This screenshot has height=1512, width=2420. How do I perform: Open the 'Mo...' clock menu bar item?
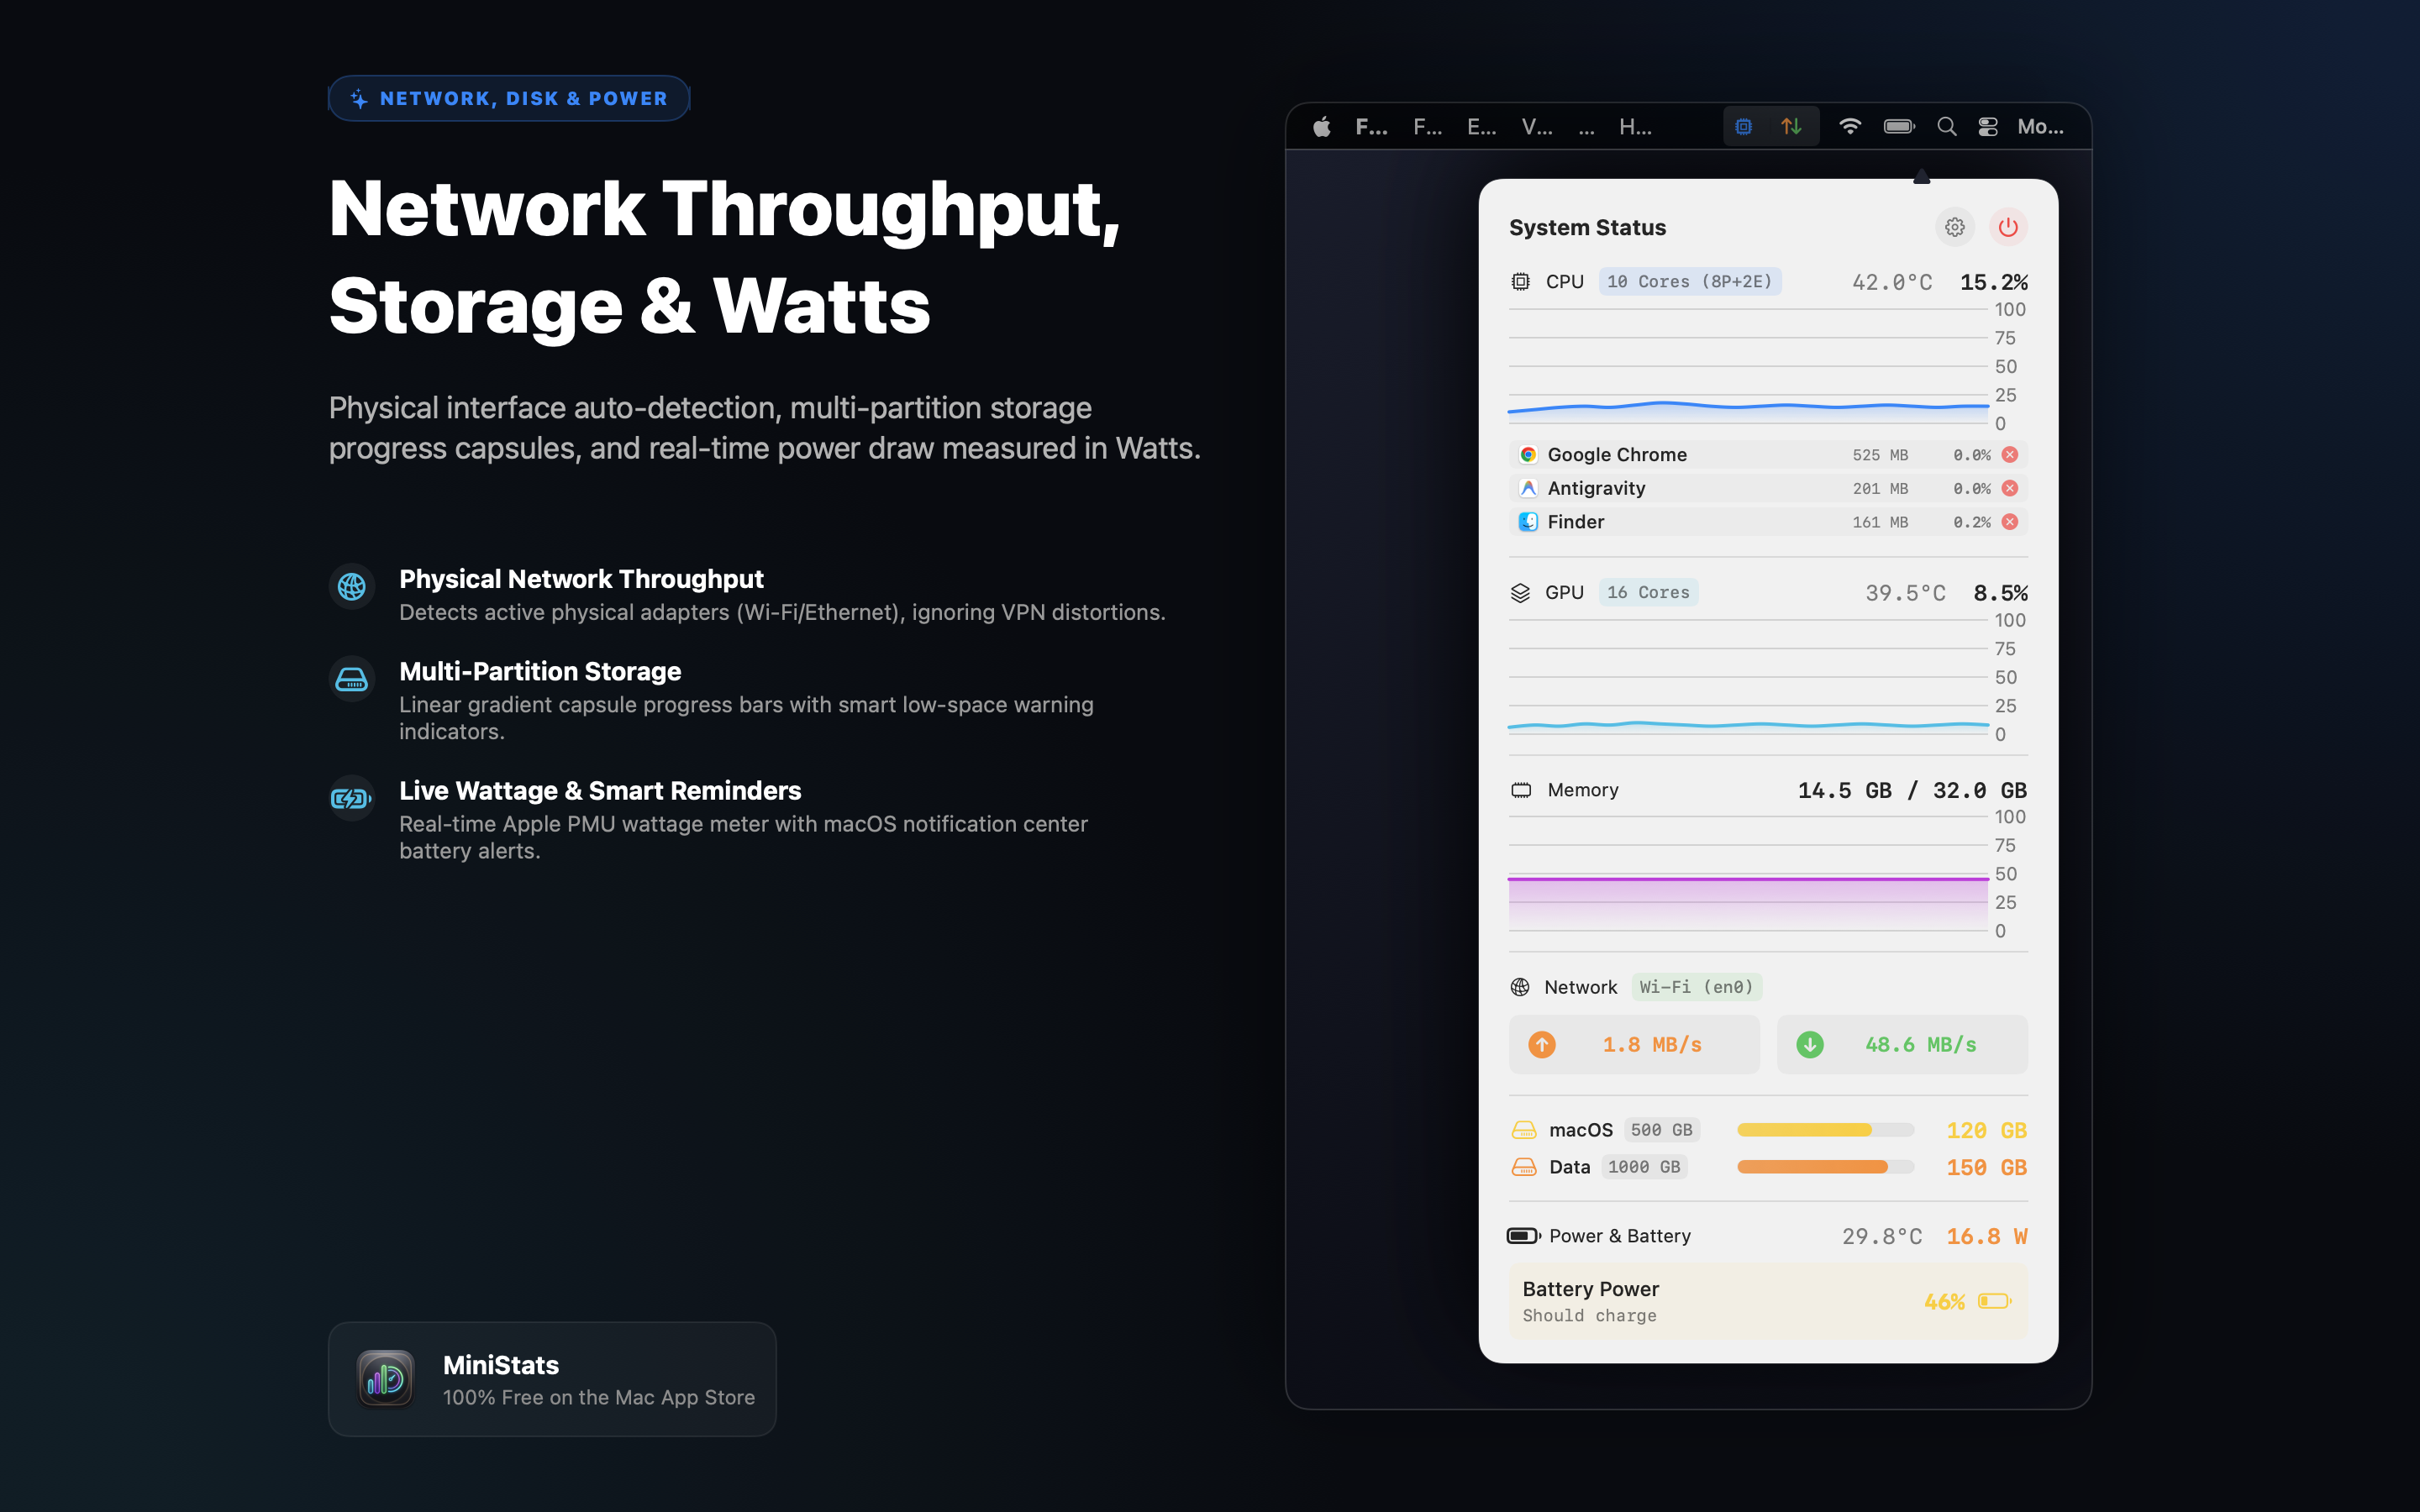2040,127
